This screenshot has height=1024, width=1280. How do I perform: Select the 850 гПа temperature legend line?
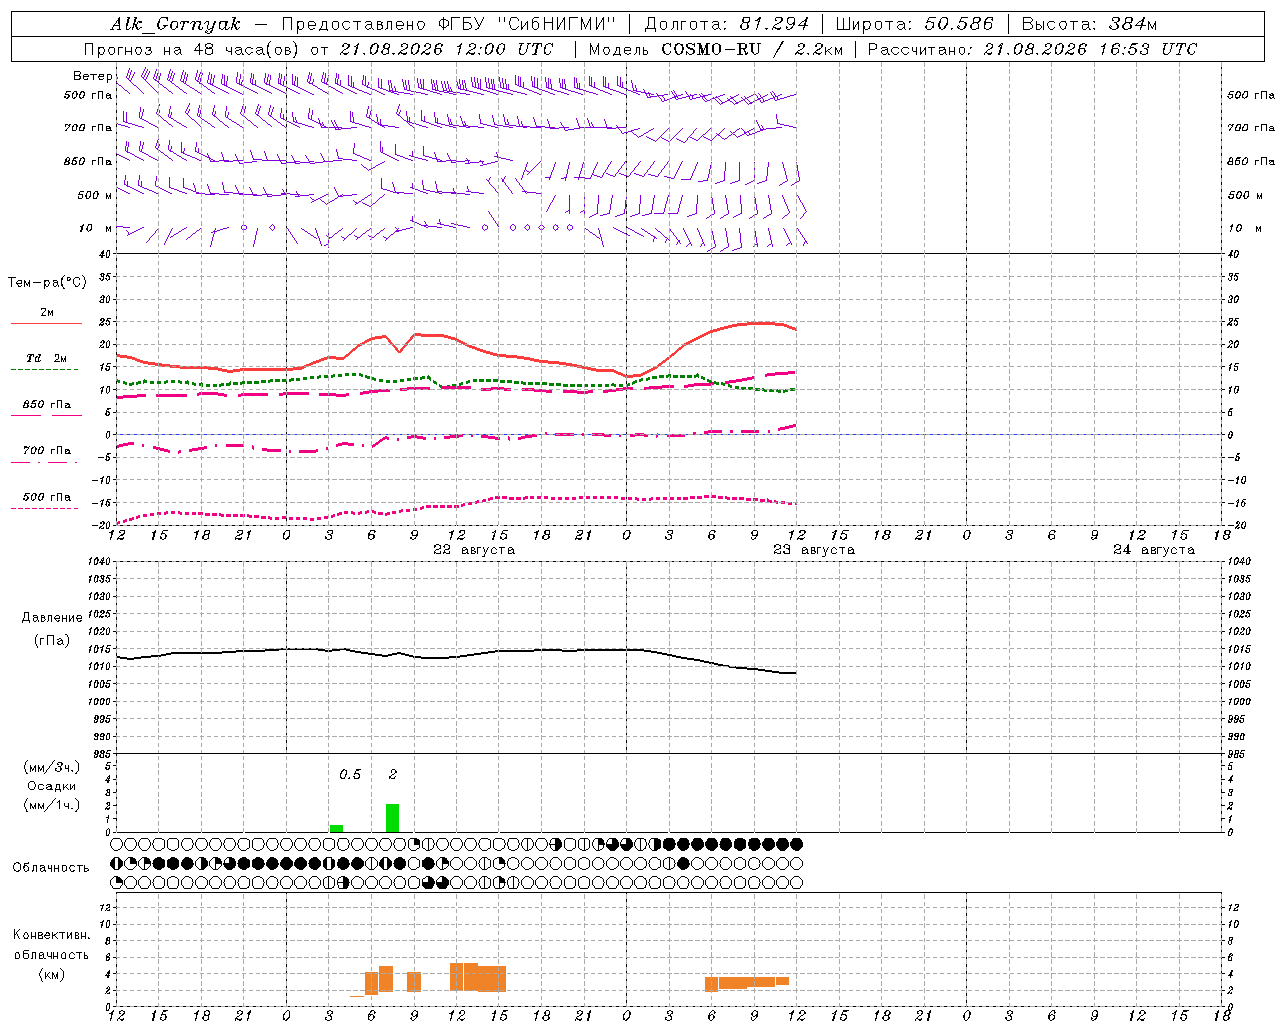click(x=46, y=415)
